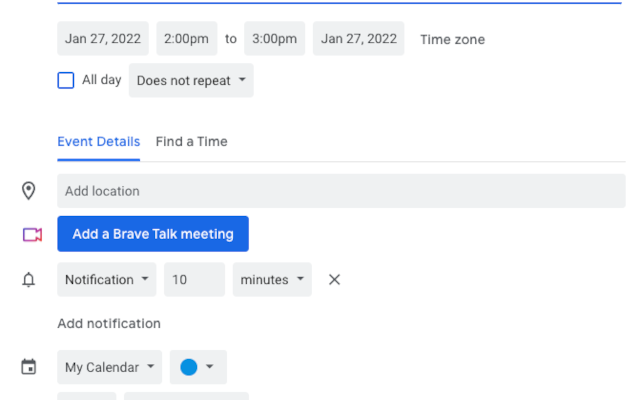Select the 3:00pm end time

click(274, 39)
